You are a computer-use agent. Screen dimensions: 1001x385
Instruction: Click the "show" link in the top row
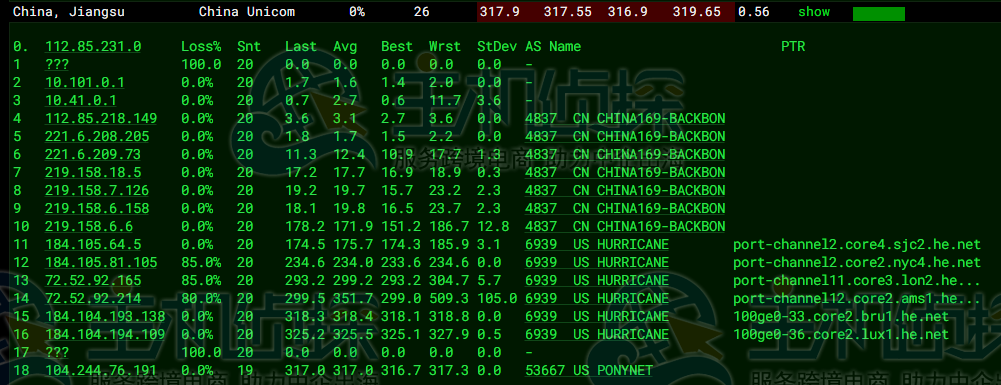click(814, 12)
